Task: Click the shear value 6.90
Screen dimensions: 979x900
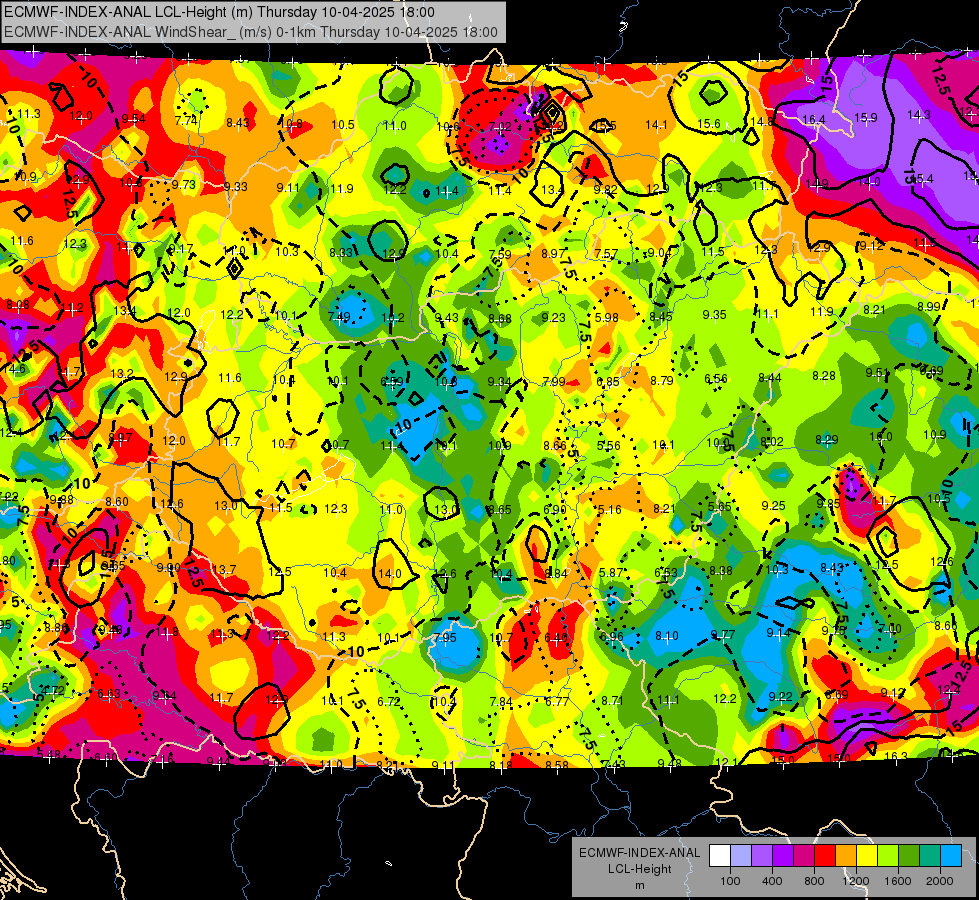Action: [x=554, y=510]
